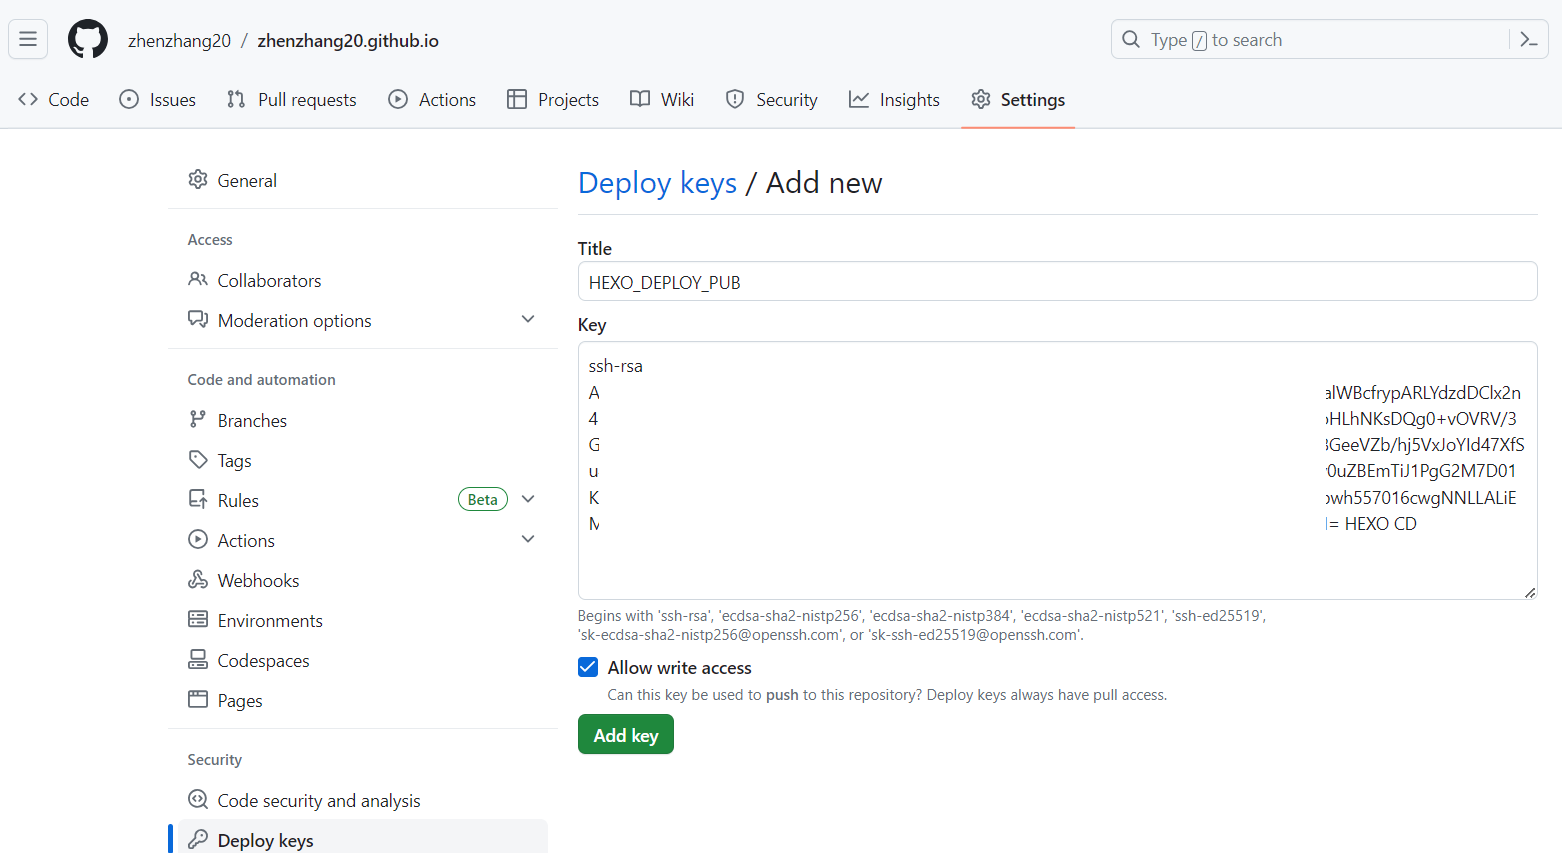Select the Branches icon in sidebar
The width and height of the screenshot is (1562, 853).
tap(198, 420)
